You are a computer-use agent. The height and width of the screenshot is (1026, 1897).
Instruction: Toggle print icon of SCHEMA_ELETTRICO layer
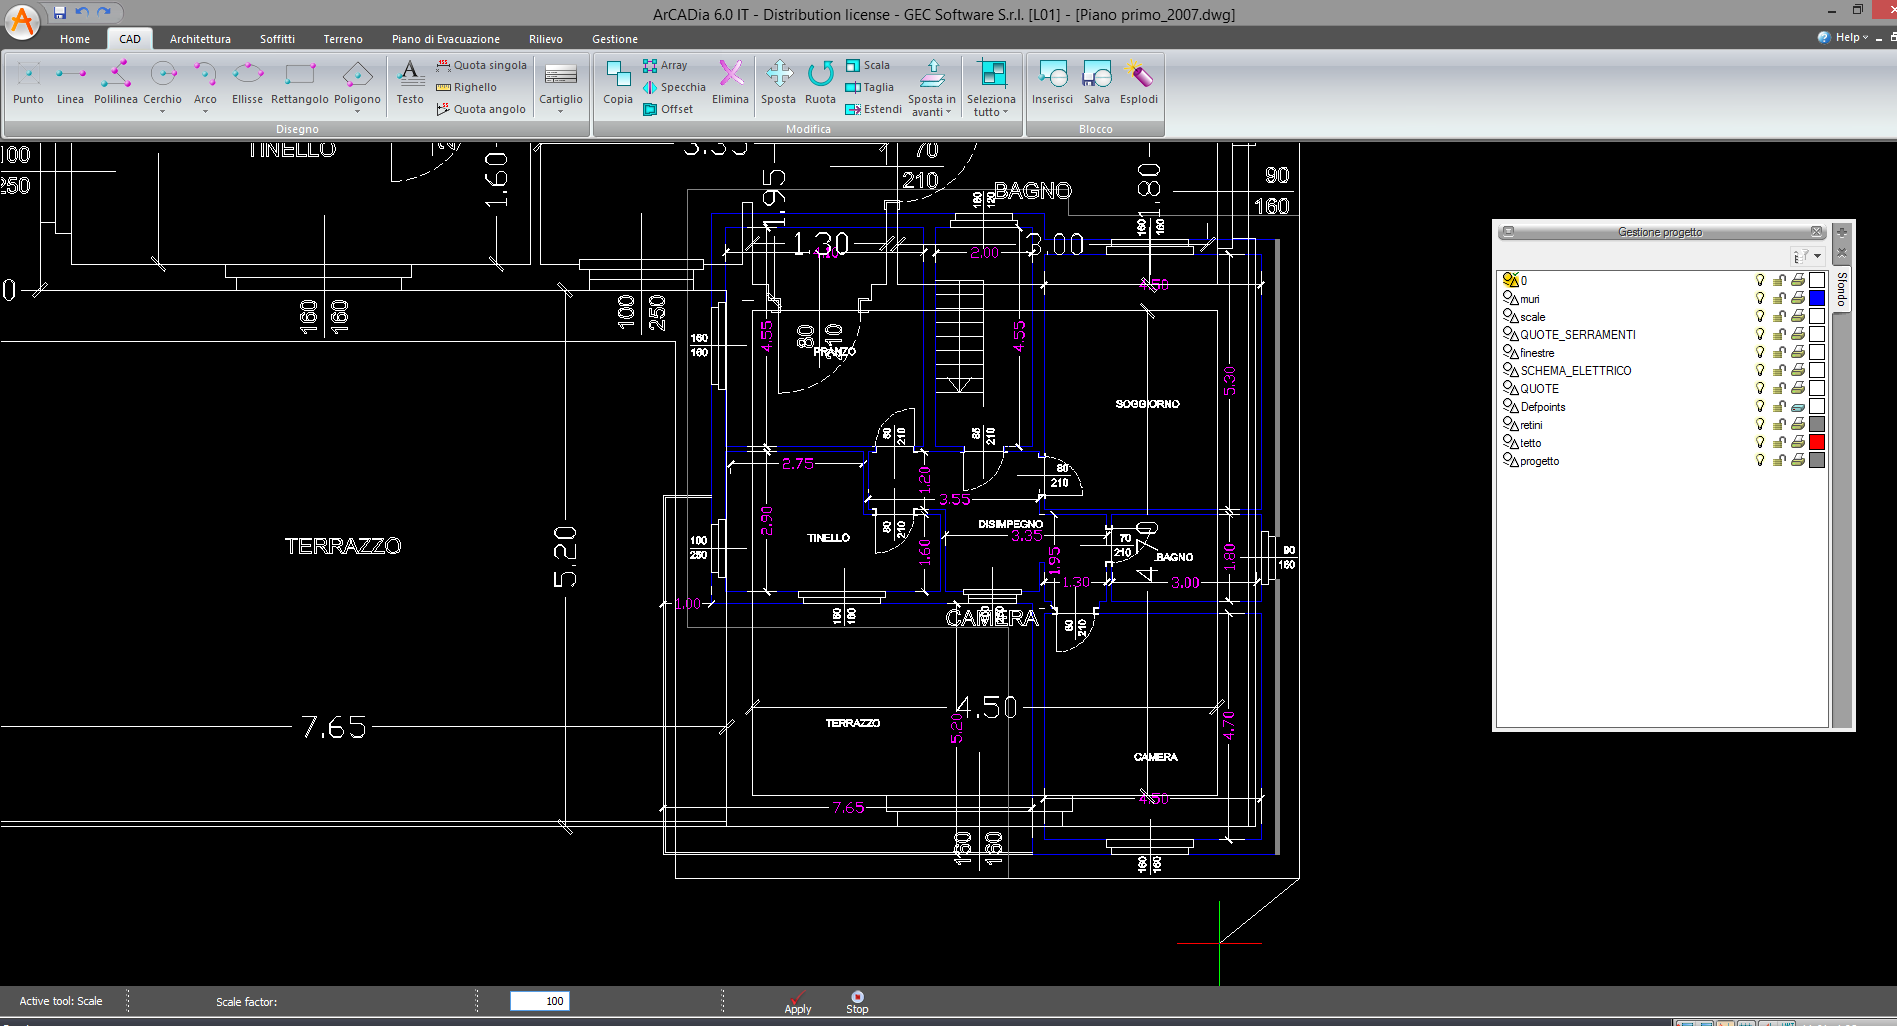tap(1798, 371)
